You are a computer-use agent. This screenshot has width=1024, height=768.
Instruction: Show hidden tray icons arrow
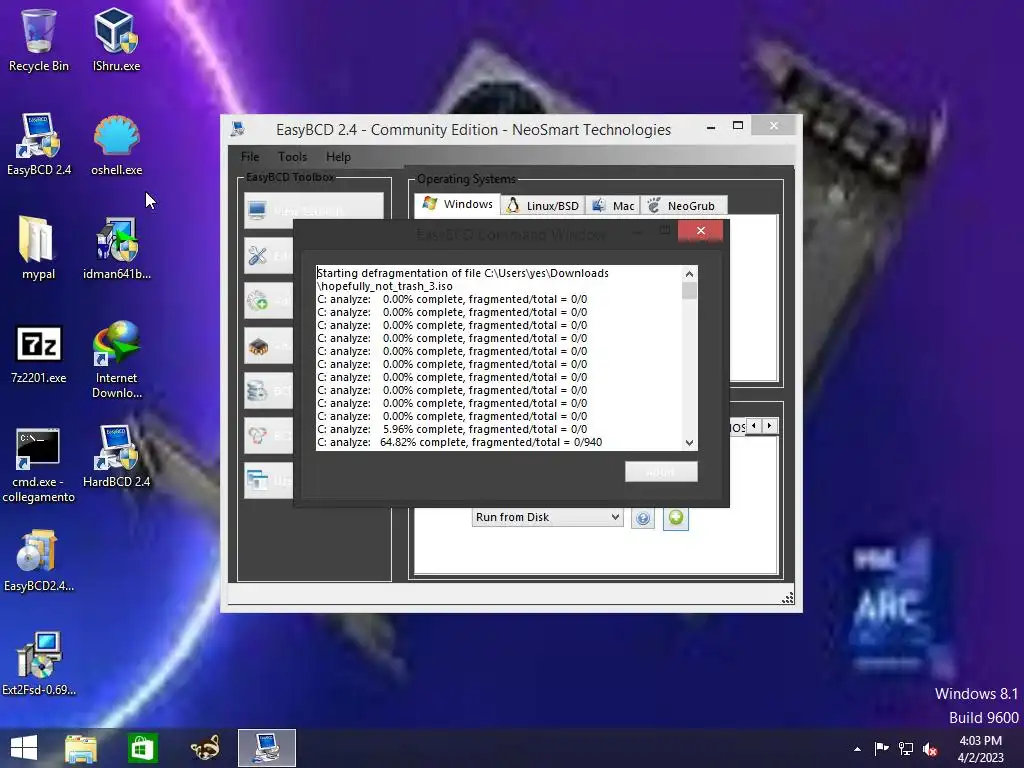(x=857, y=749)
